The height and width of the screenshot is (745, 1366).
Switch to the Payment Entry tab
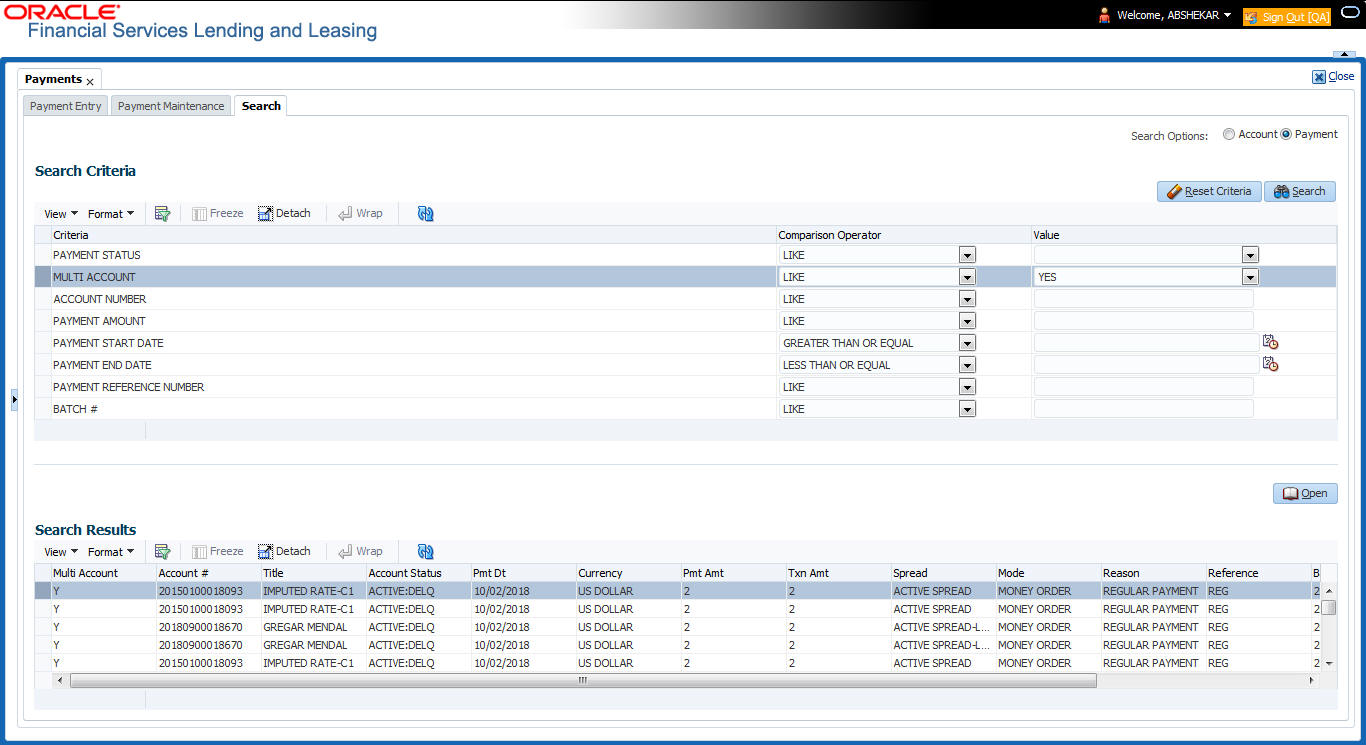pyautogui.click(x=66, y=106)
